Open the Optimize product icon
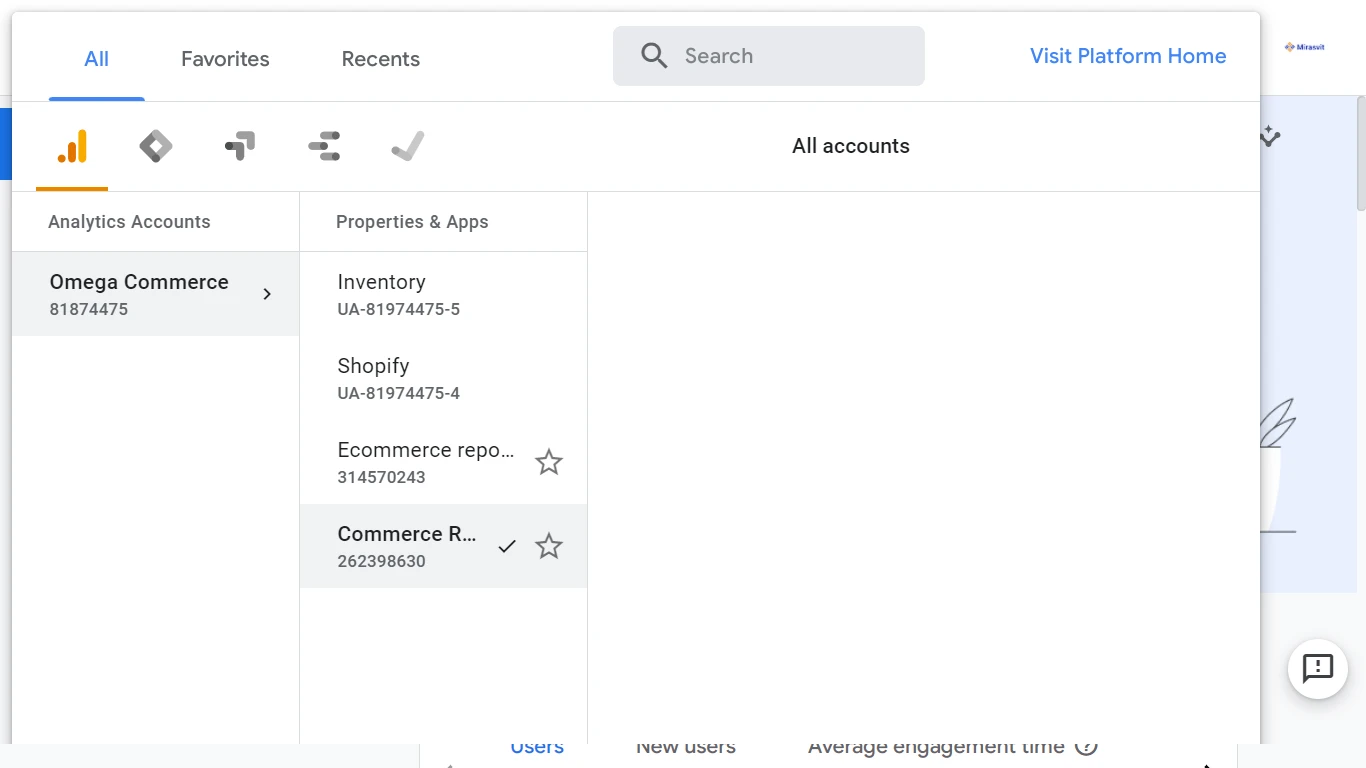Viewport: 1366px width, 768px height. click(x=240, y=147)
